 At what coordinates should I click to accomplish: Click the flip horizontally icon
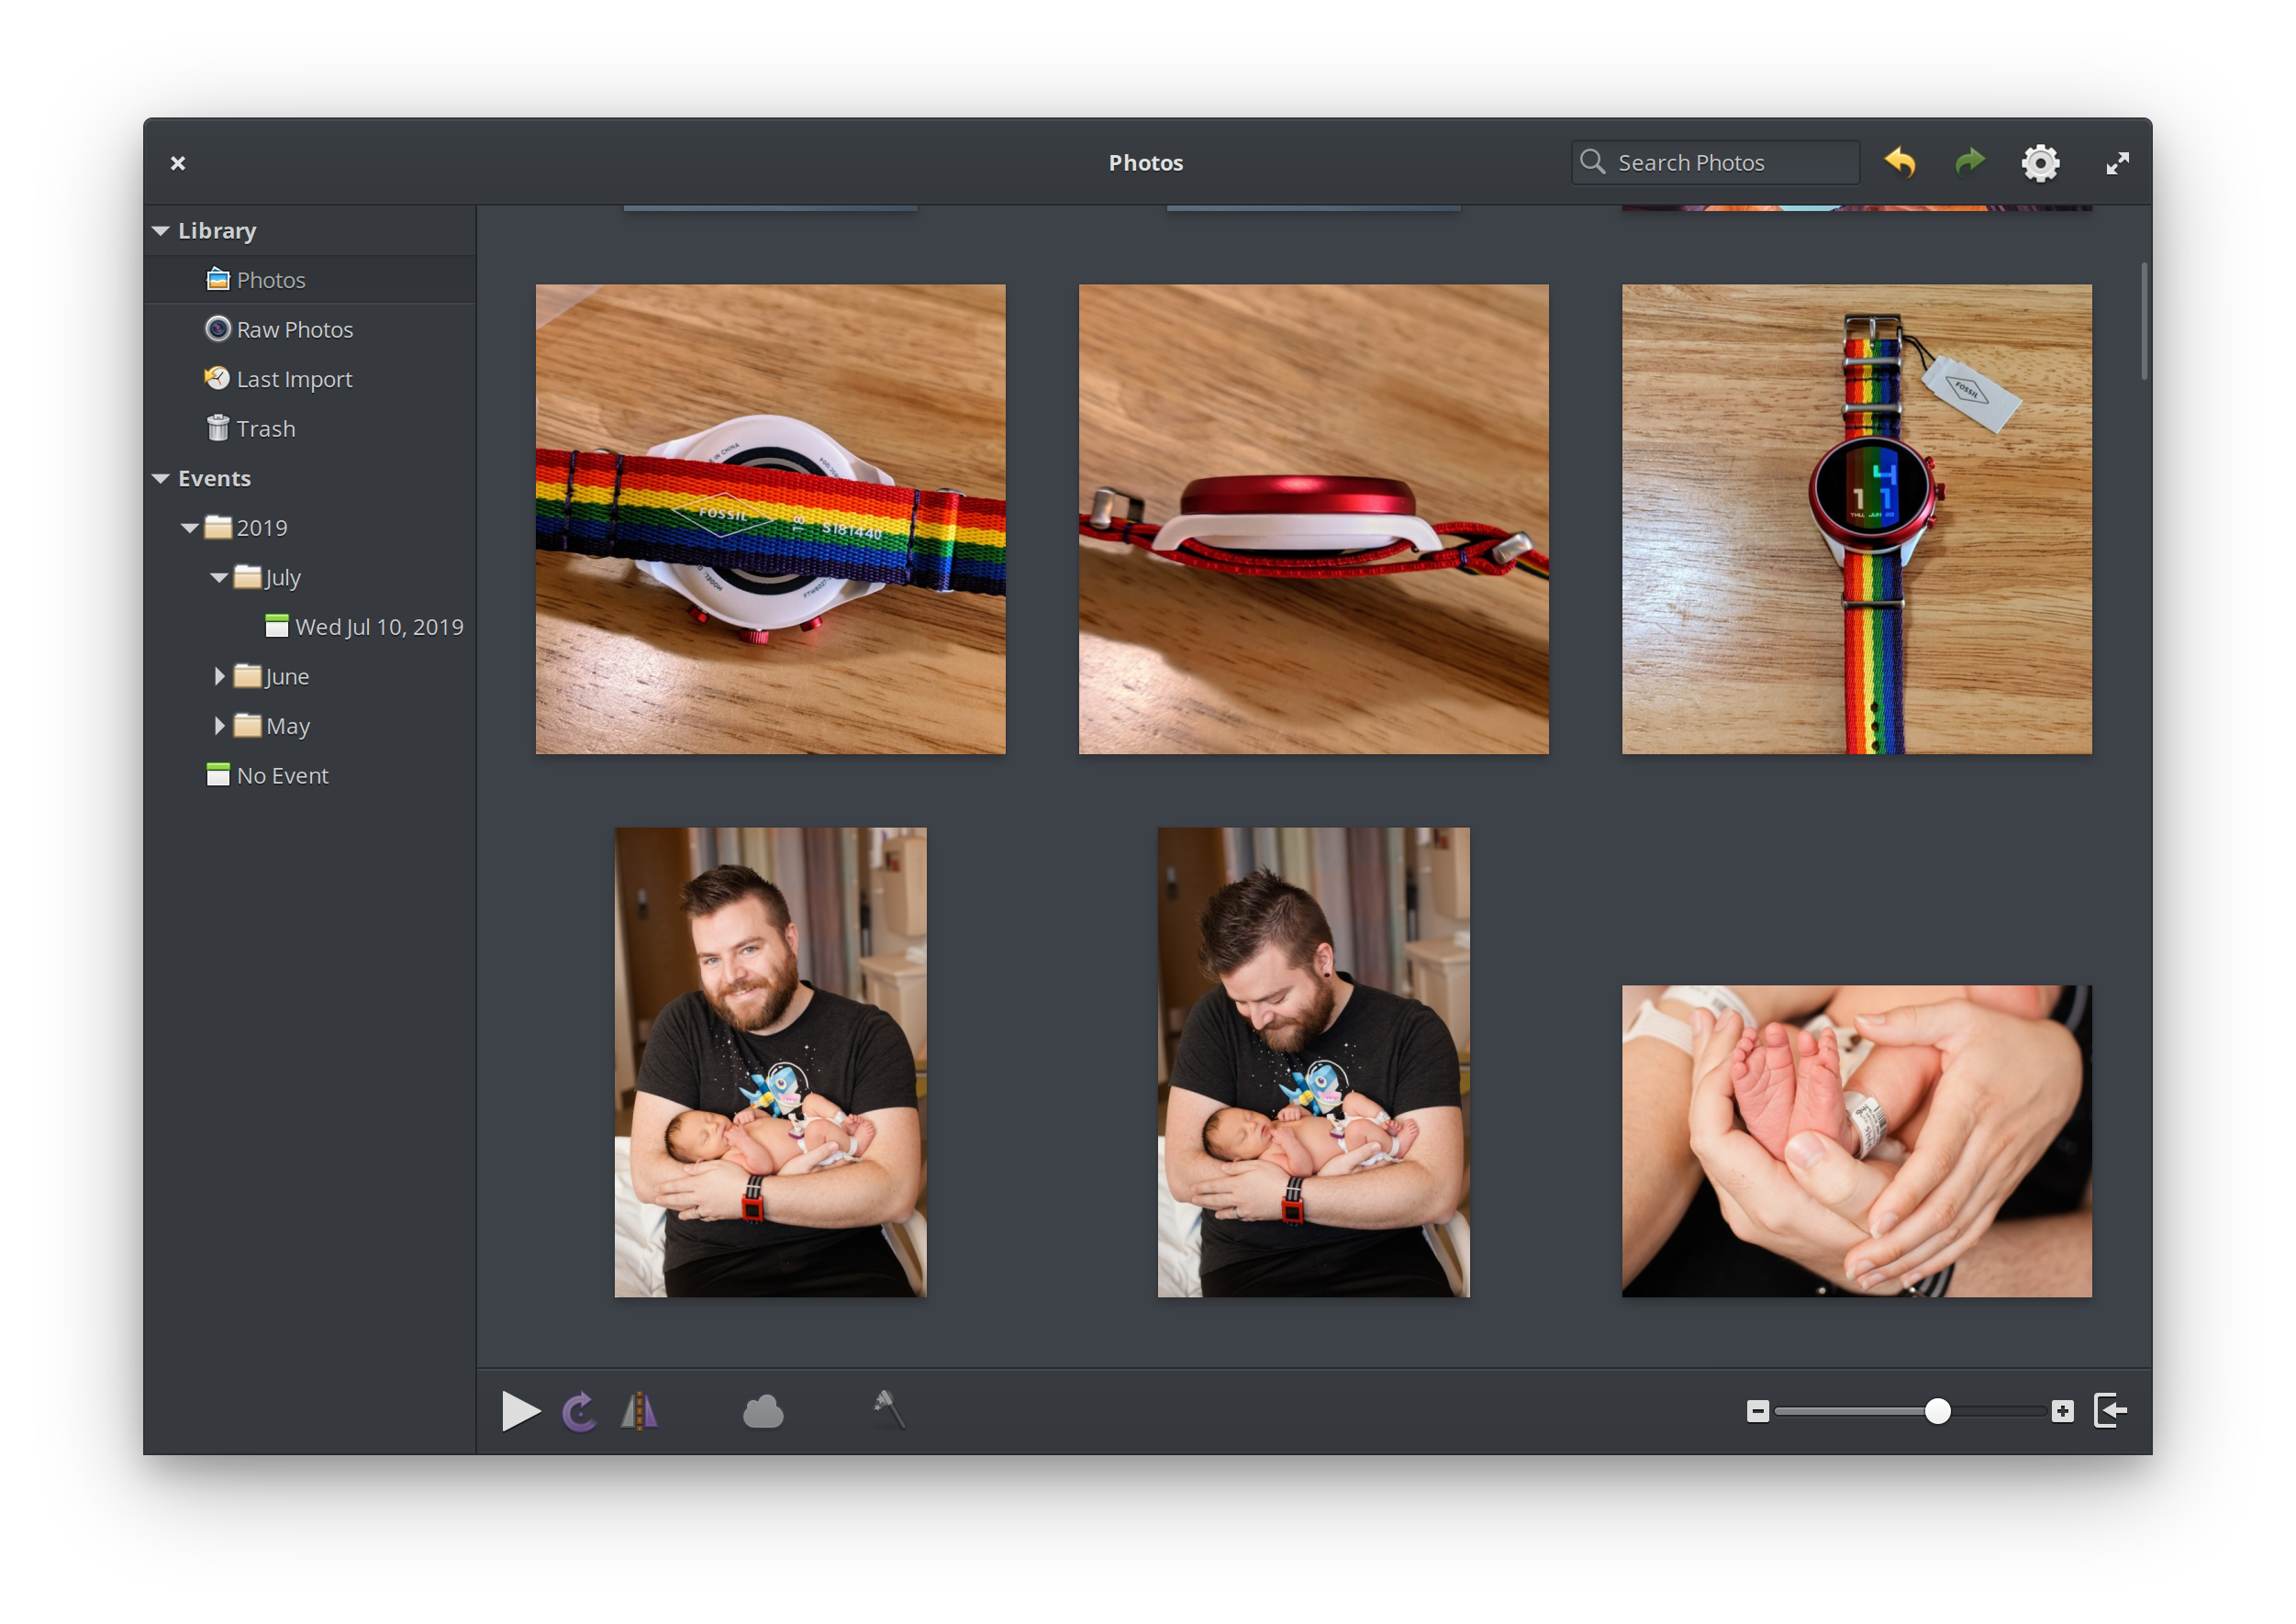639,1411
